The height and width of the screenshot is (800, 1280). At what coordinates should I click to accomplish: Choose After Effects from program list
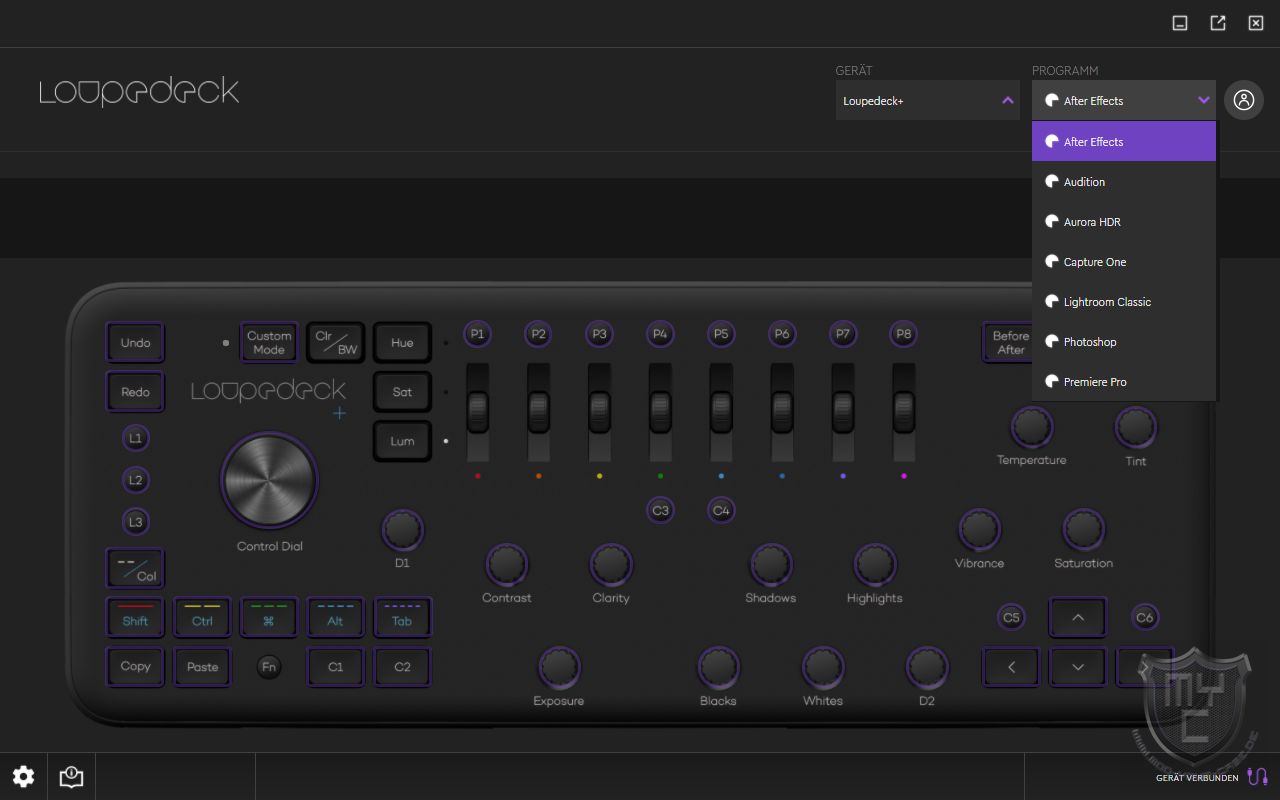[x=1124, y=141]
